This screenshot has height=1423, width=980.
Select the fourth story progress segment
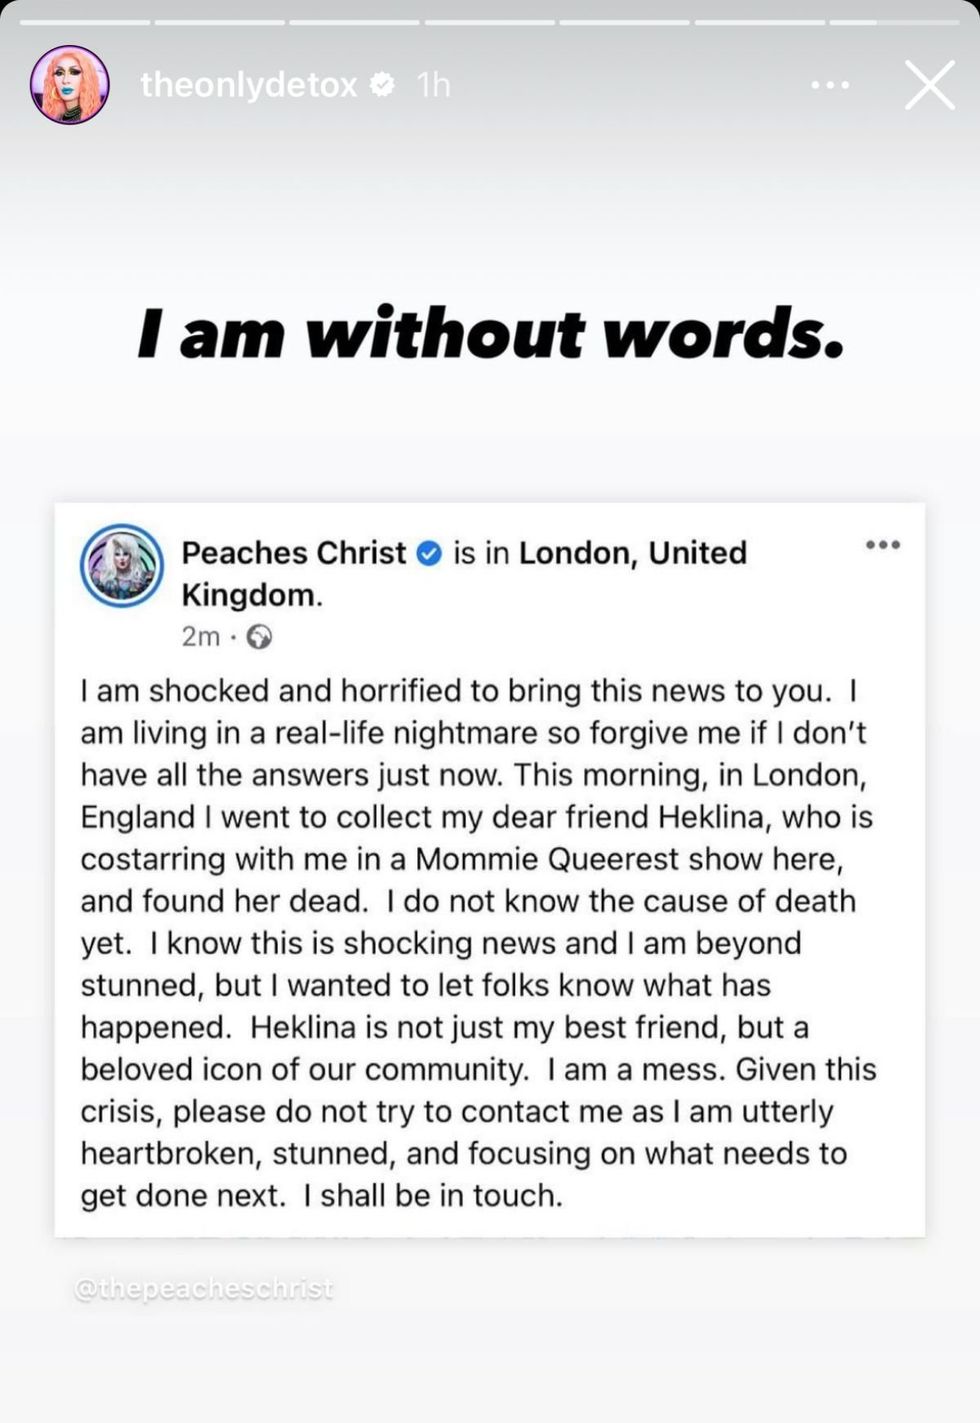tap(489, 21)
